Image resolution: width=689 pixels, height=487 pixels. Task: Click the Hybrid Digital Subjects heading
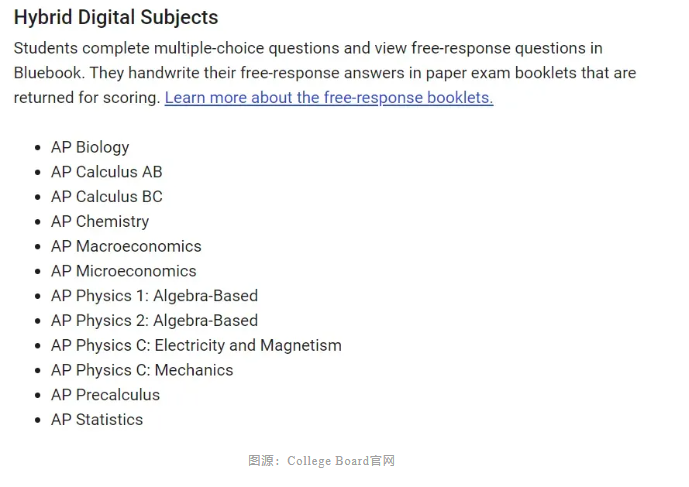(116, 18)
